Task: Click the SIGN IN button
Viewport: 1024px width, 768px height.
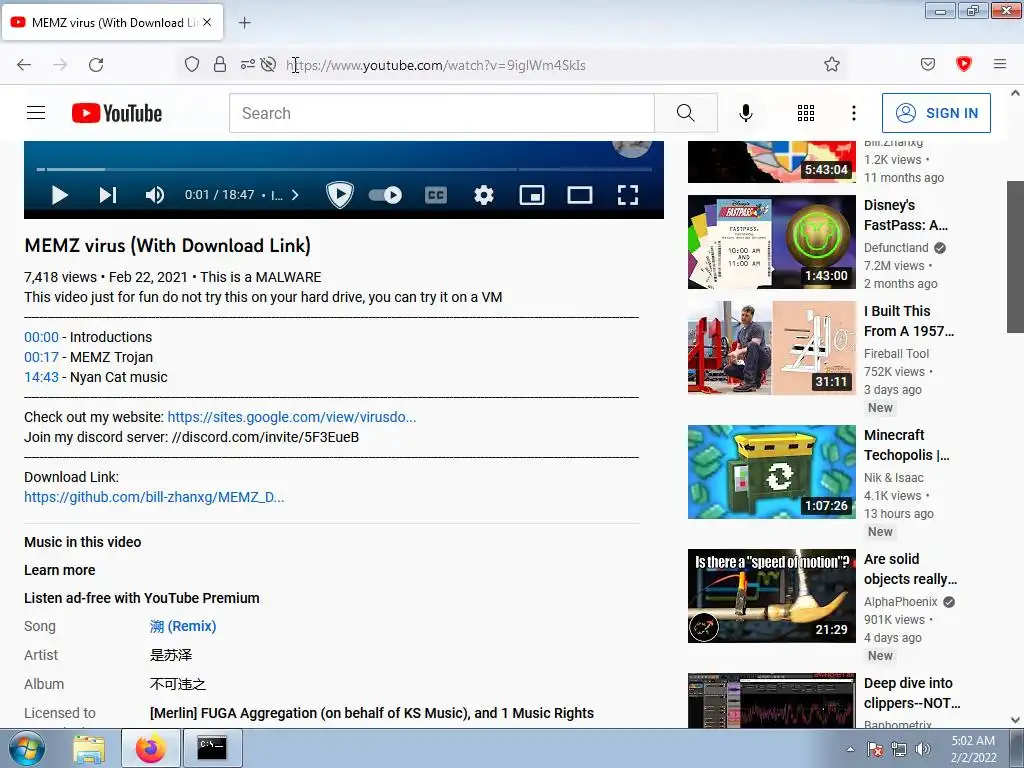Action: (936, 113)
